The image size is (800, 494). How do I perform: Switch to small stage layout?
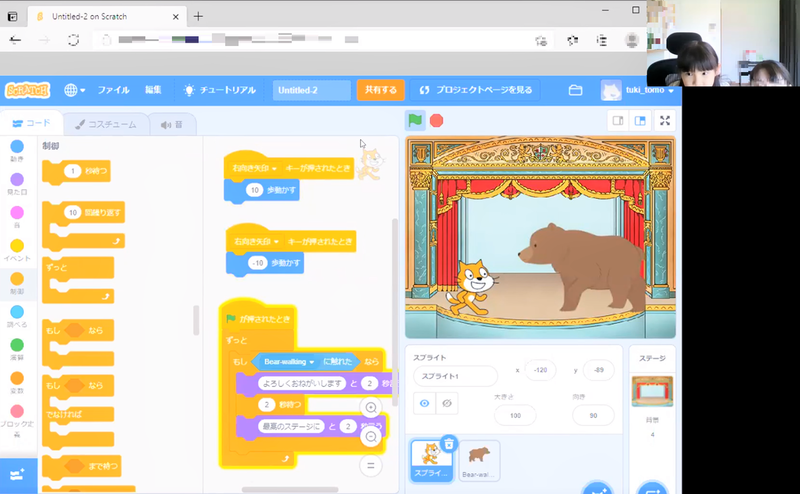[618, 120]
